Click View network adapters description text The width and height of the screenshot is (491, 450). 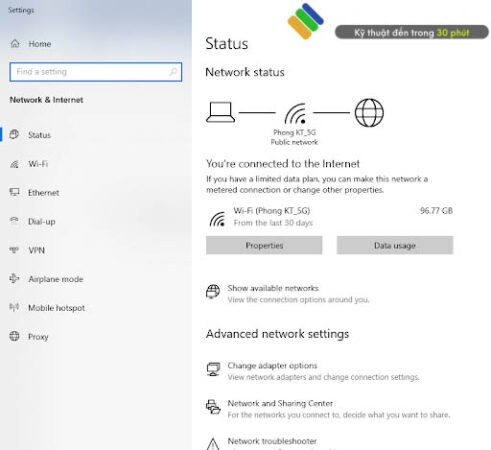point(323,377)
